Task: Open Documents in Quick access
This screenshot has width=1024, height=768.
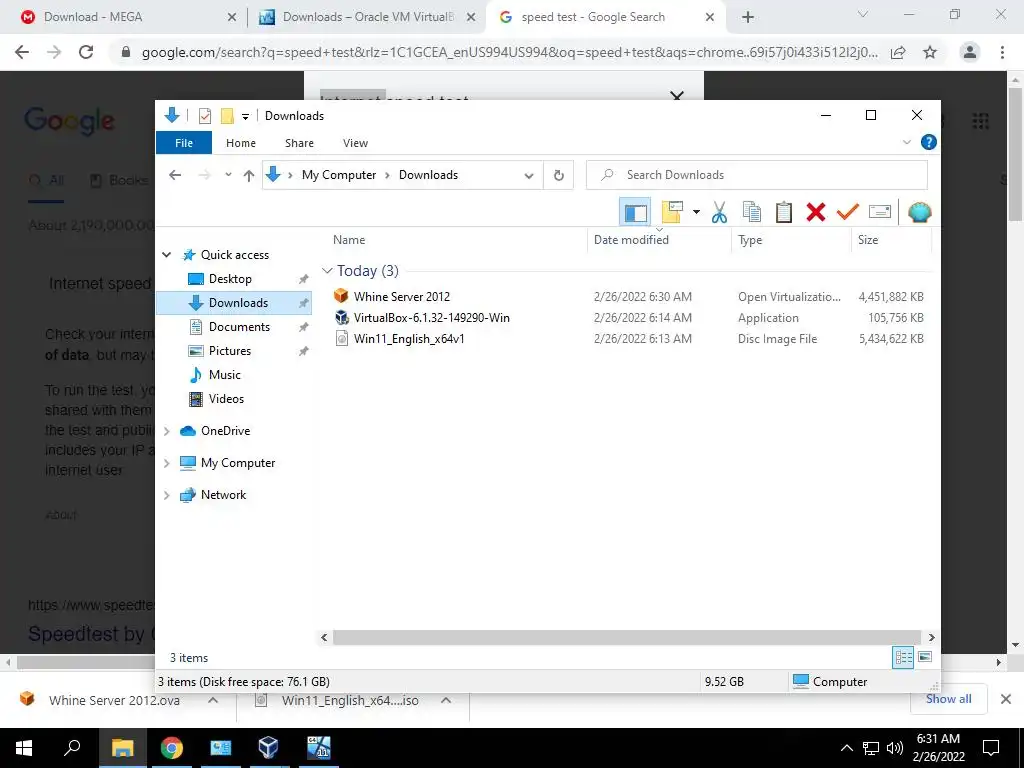Action: [239, 327]
